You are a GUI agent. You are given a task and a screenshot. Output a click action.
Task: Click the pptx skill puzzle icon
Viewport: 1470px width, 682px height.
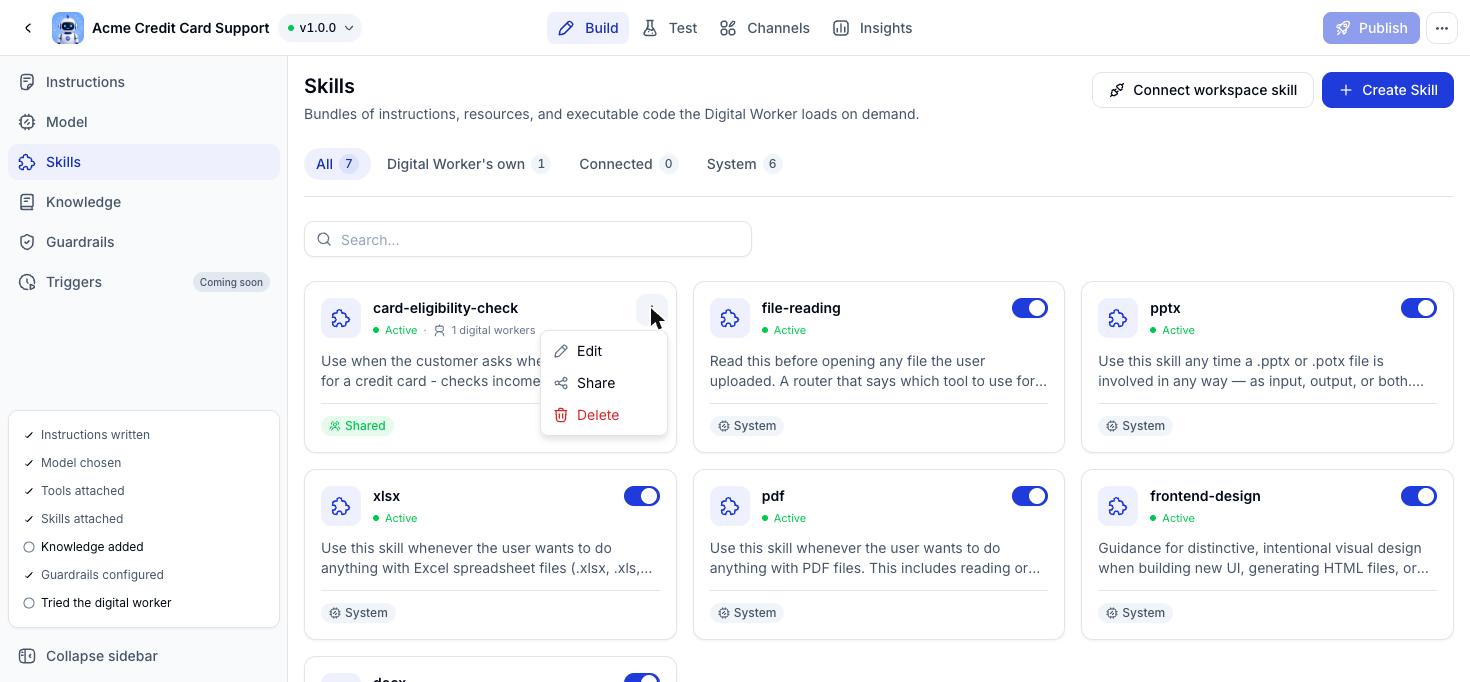[x=1118, y=318]
